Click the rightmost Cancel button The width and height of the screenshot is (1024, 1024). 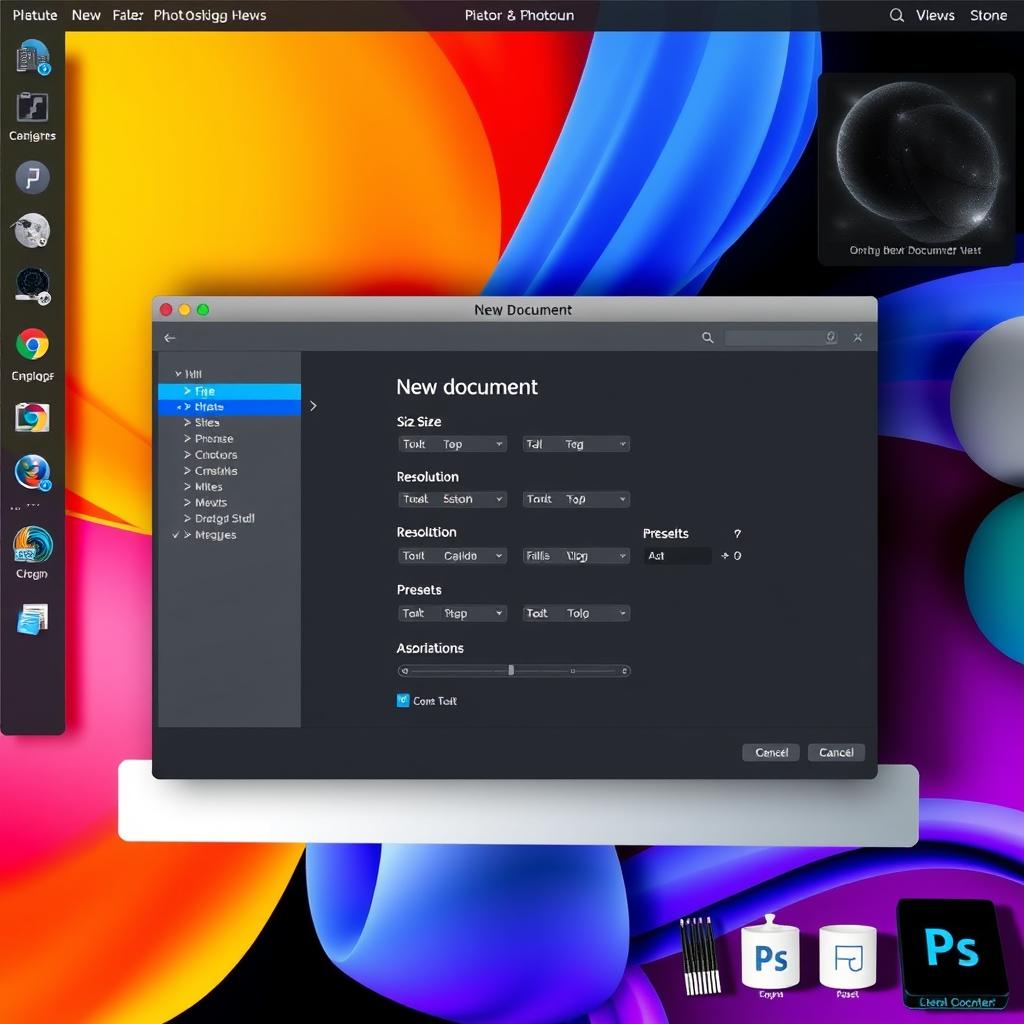pos(836,752)
